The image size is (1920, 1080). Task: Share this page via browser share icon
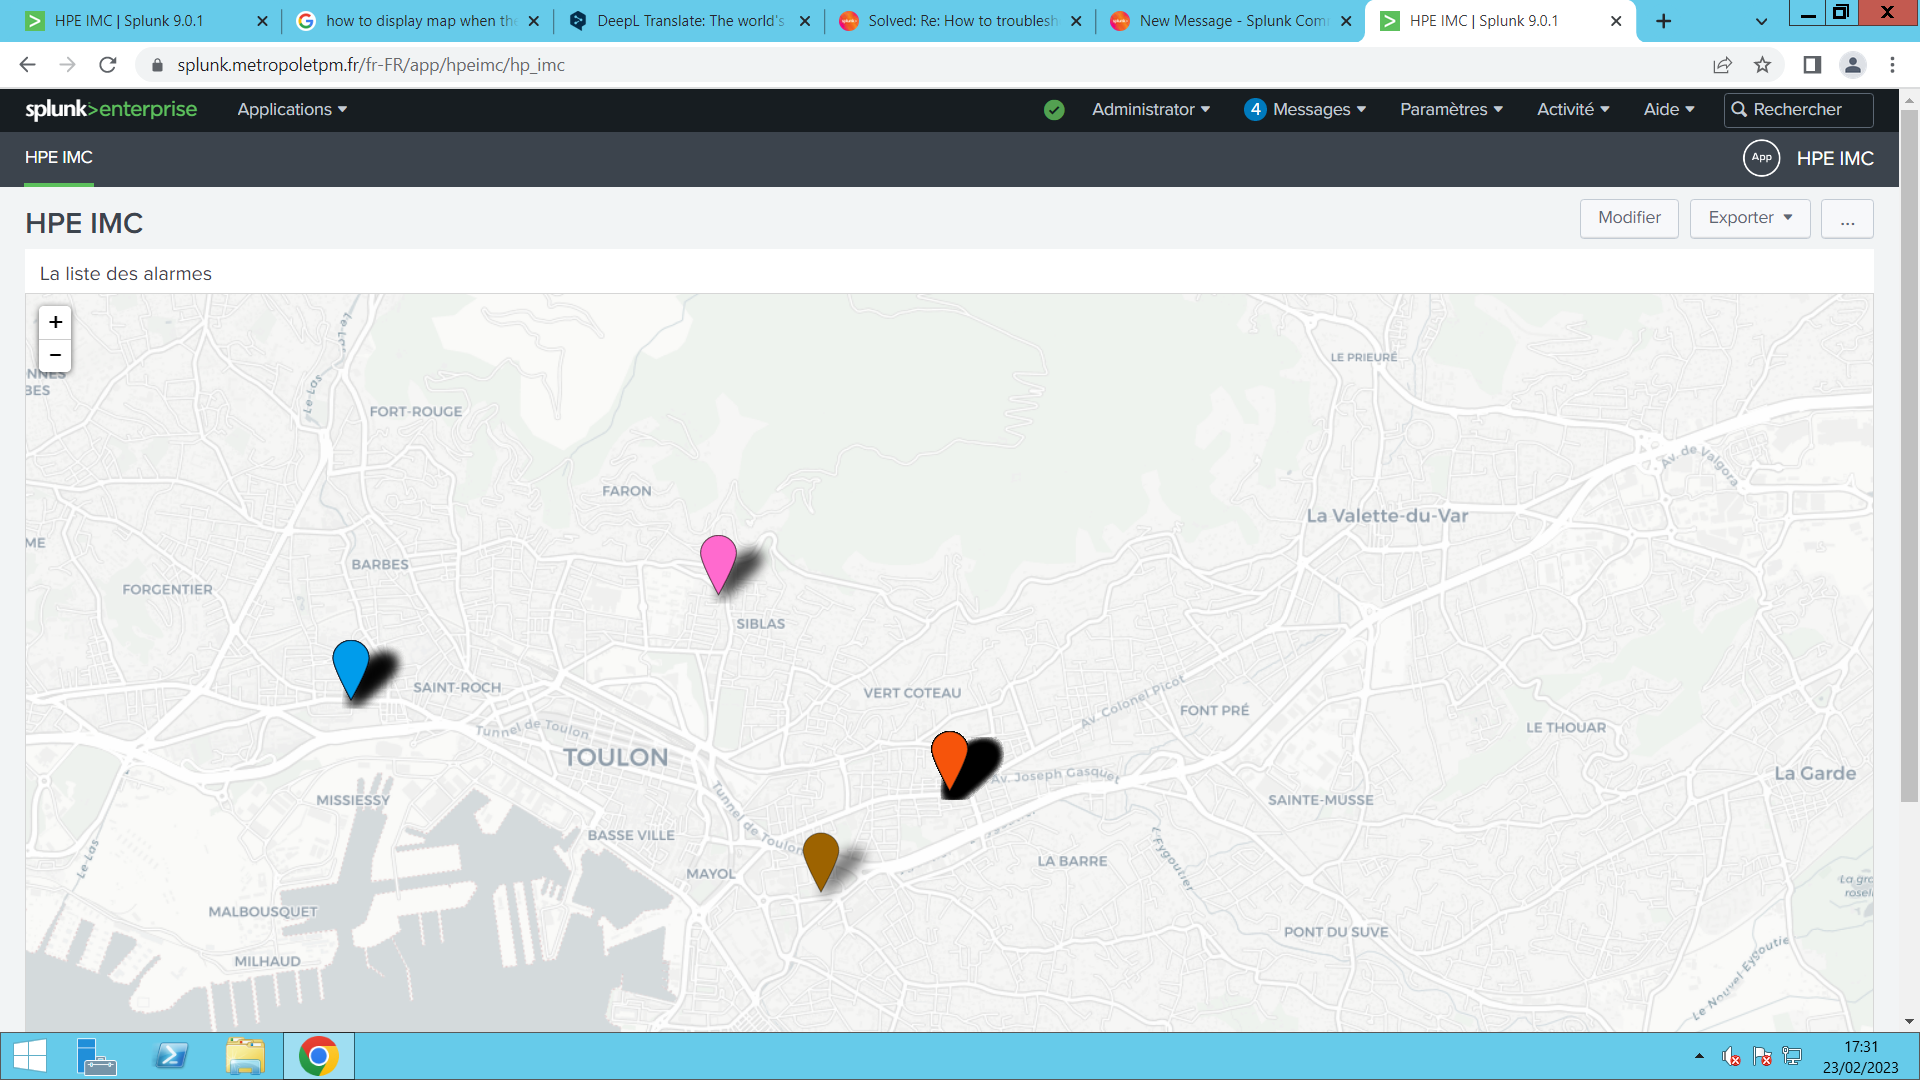click(x=1722, y=65)
